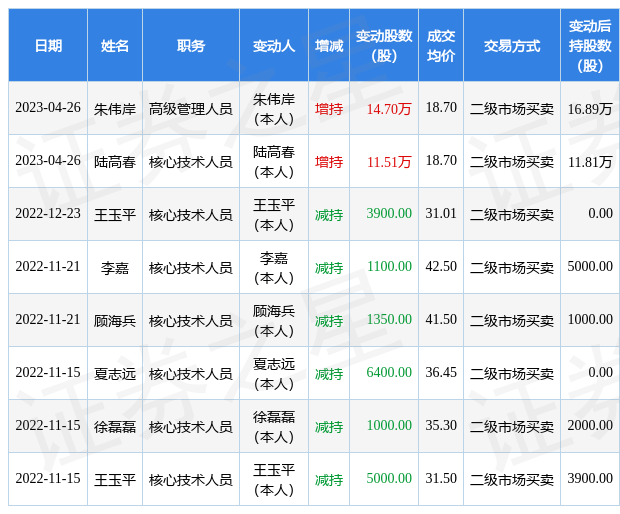
Task: Select name cell 顾海兵
Action: pos(115,321)
